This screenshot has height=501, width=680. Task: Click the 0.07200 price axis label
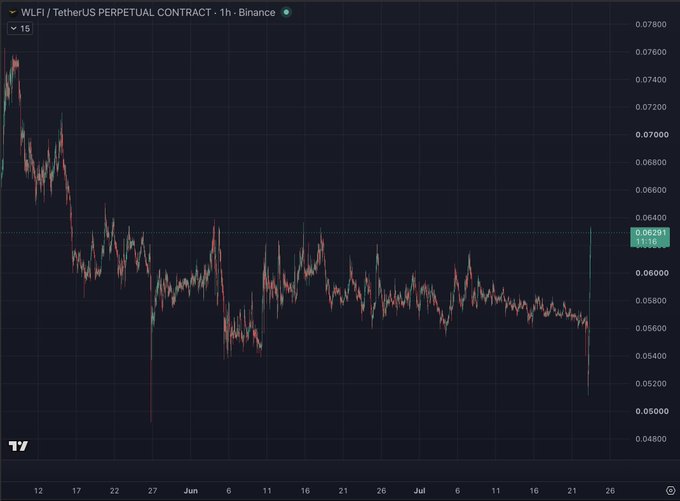tap(651, 107)
